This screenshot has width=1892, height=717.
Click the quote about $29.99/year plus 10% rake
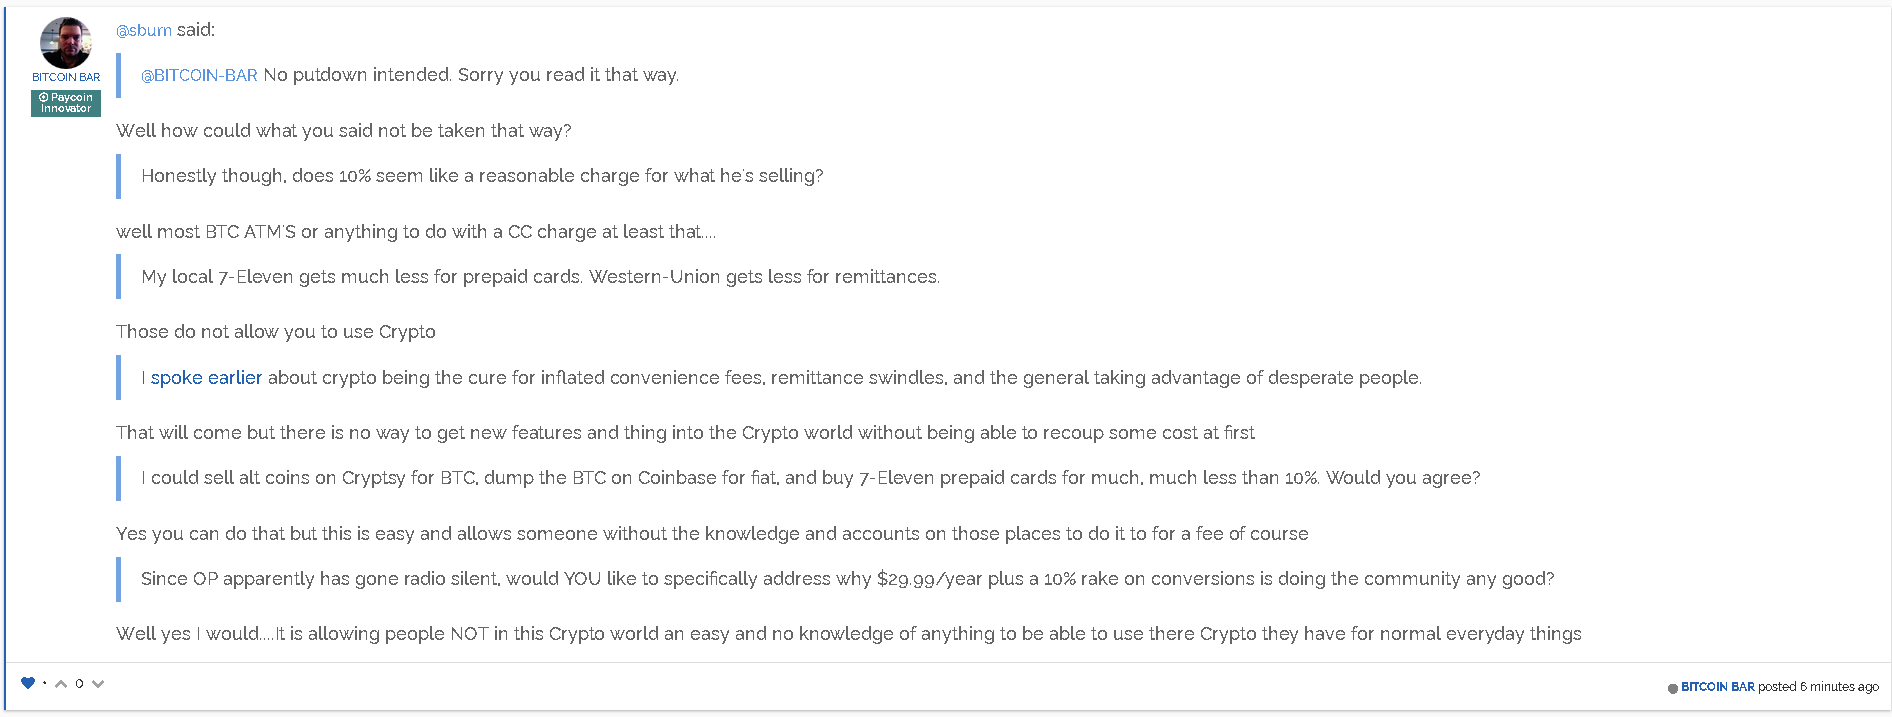click(847, 579)
